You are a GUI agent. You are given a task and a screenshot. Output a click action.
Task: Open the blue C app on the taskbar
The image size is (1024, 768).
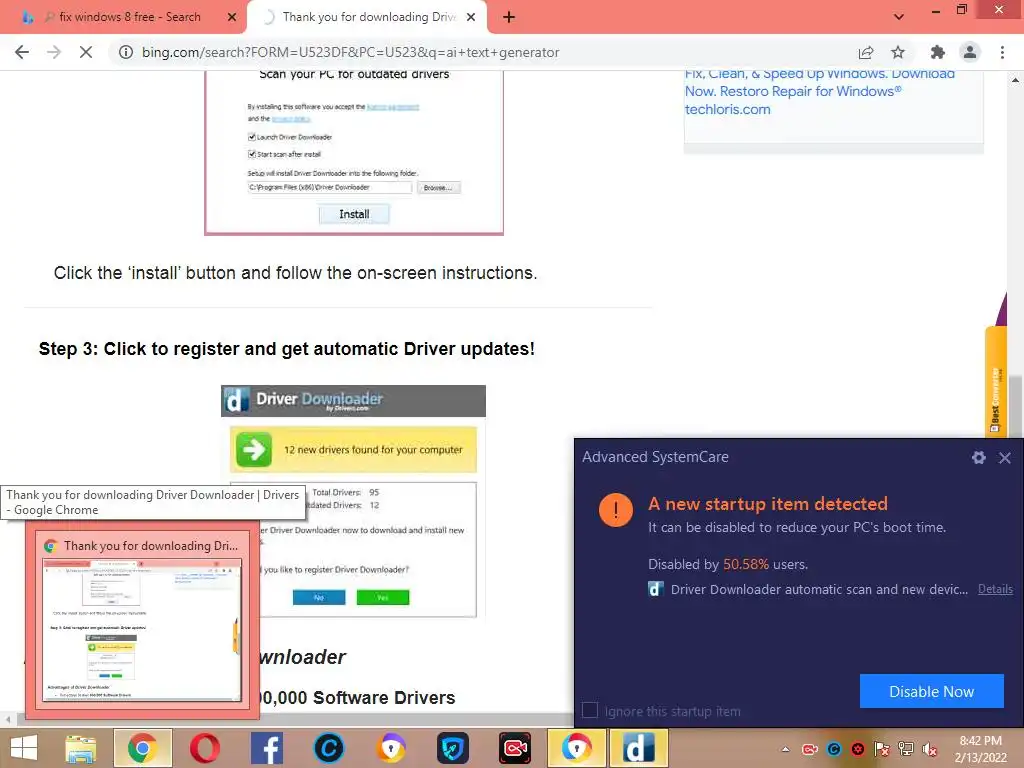coord(328,748)
